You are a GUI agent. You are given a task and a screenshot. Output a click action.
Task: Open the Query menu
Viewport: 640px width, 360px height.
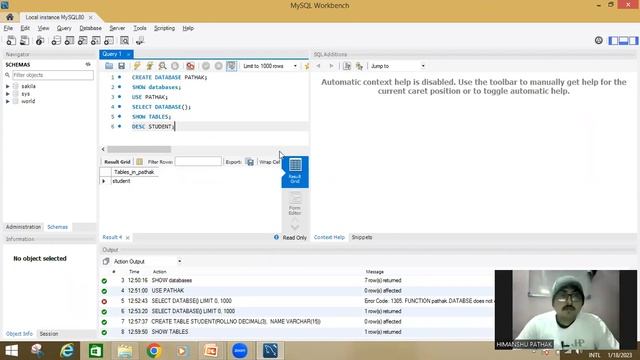click(x=64, y=28)
